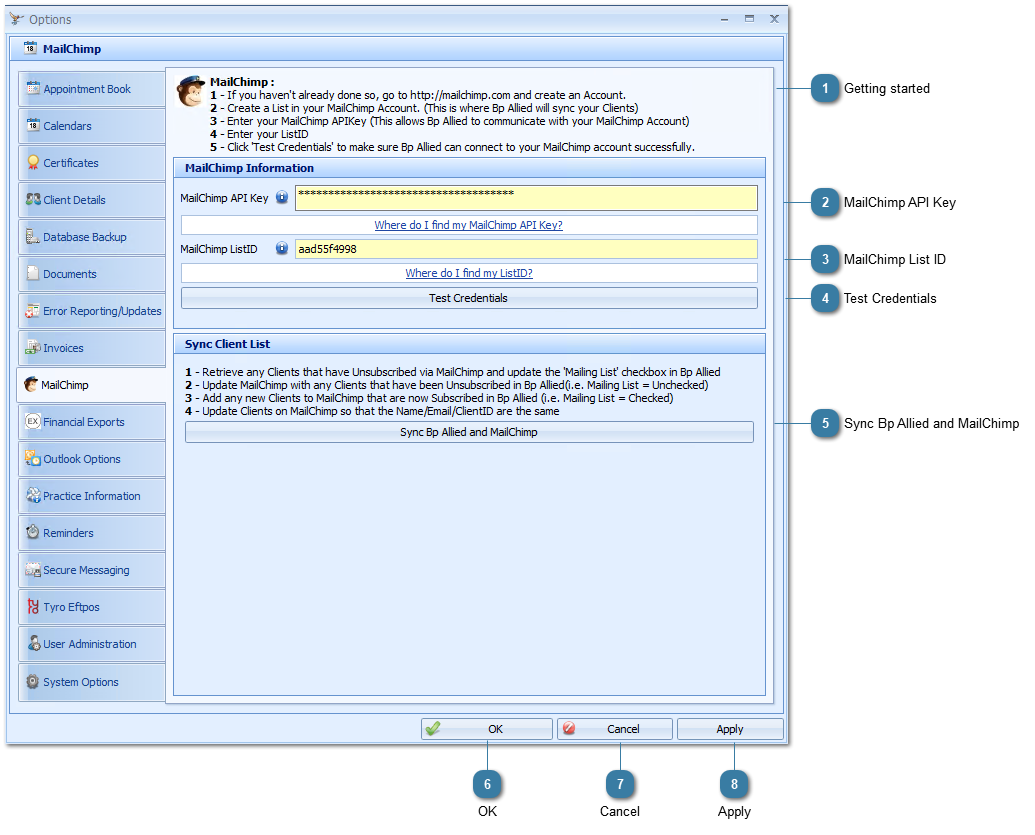This screenshot has width=1035, height=835.
Task: Click the Database Backup icon
Action: 32,236
